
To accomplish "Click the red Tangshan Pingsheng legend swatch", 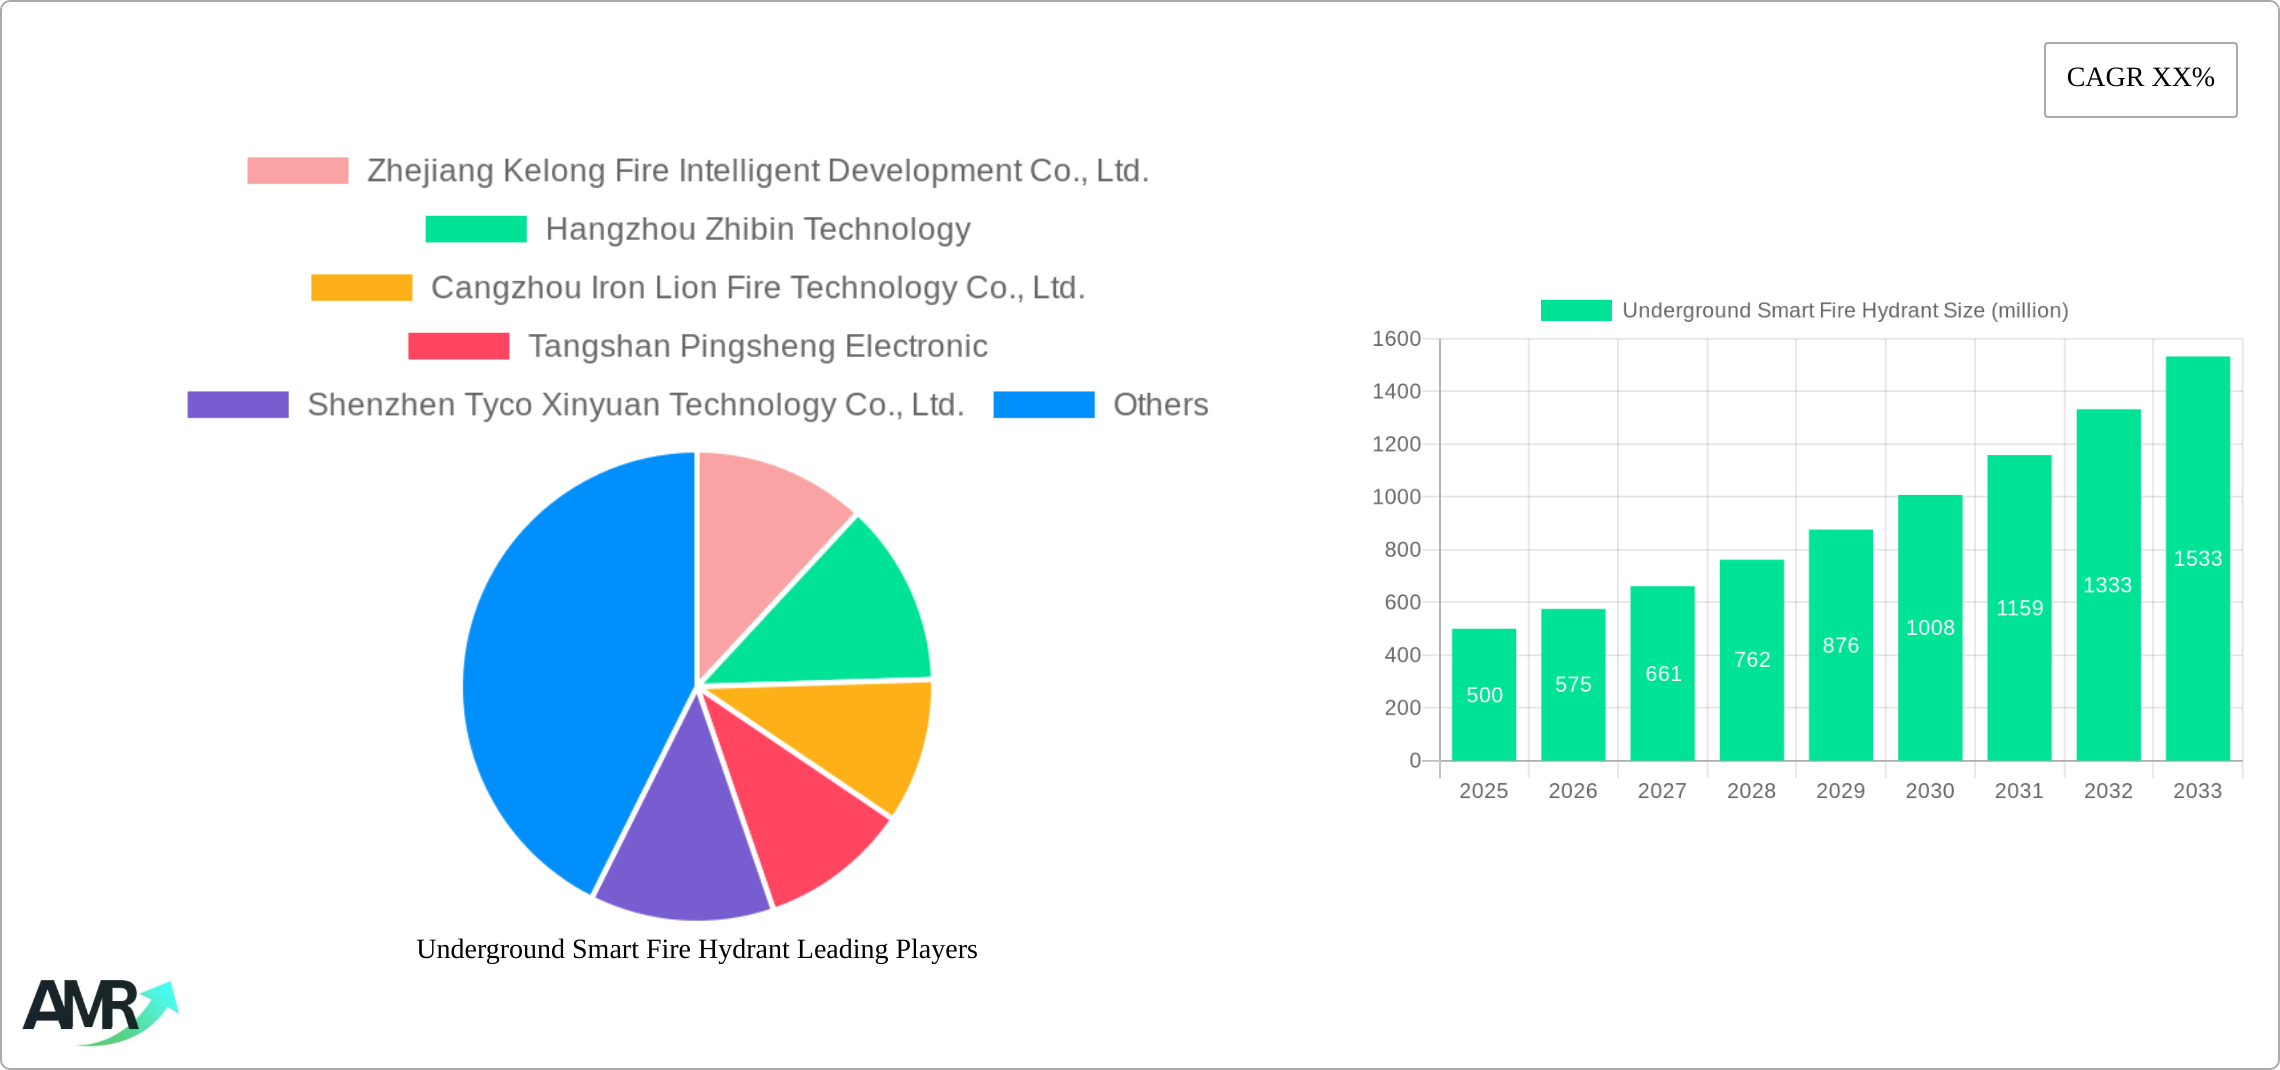I will 459,346.
